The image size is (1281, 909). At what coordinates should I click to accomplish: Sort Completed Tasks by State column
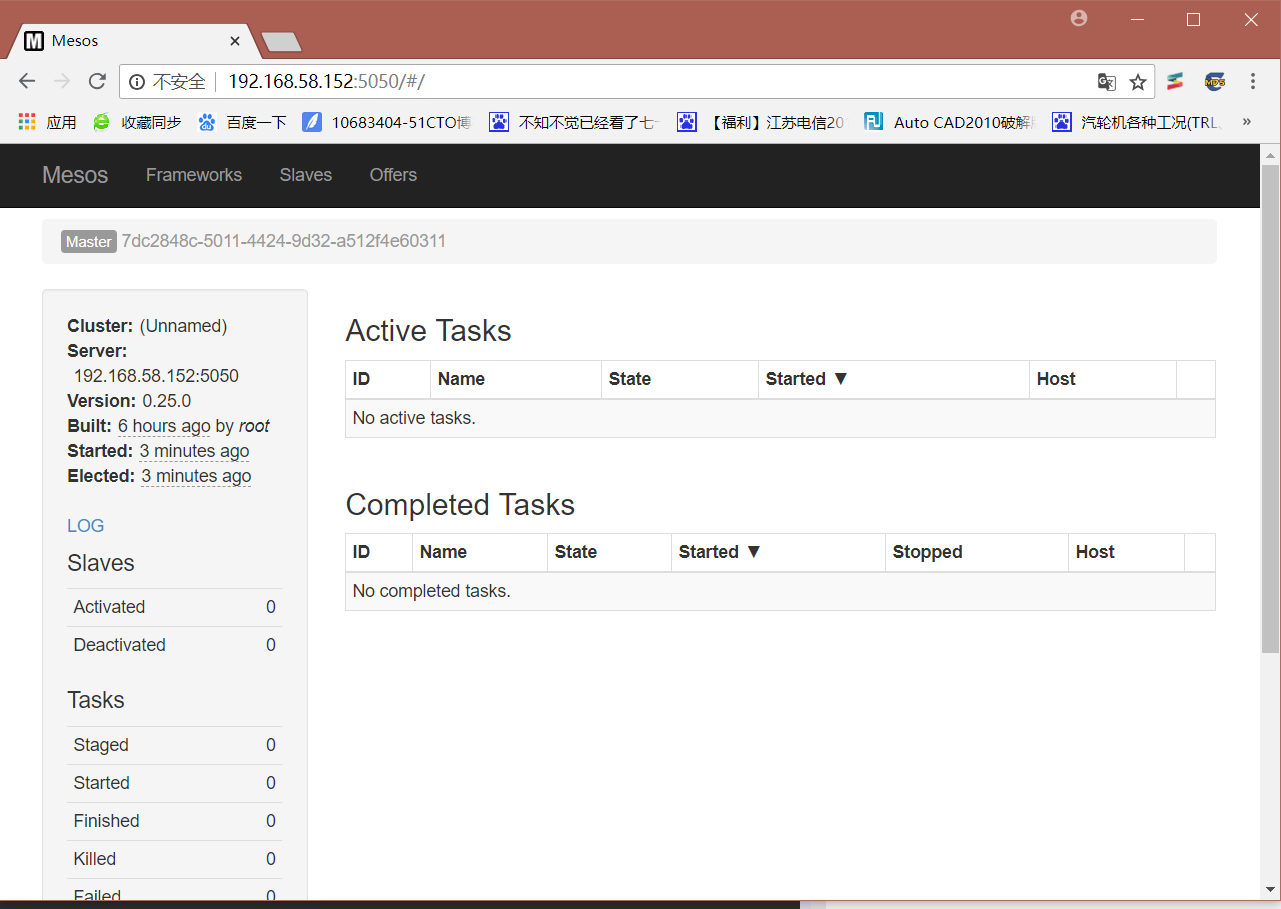point(610,552)
